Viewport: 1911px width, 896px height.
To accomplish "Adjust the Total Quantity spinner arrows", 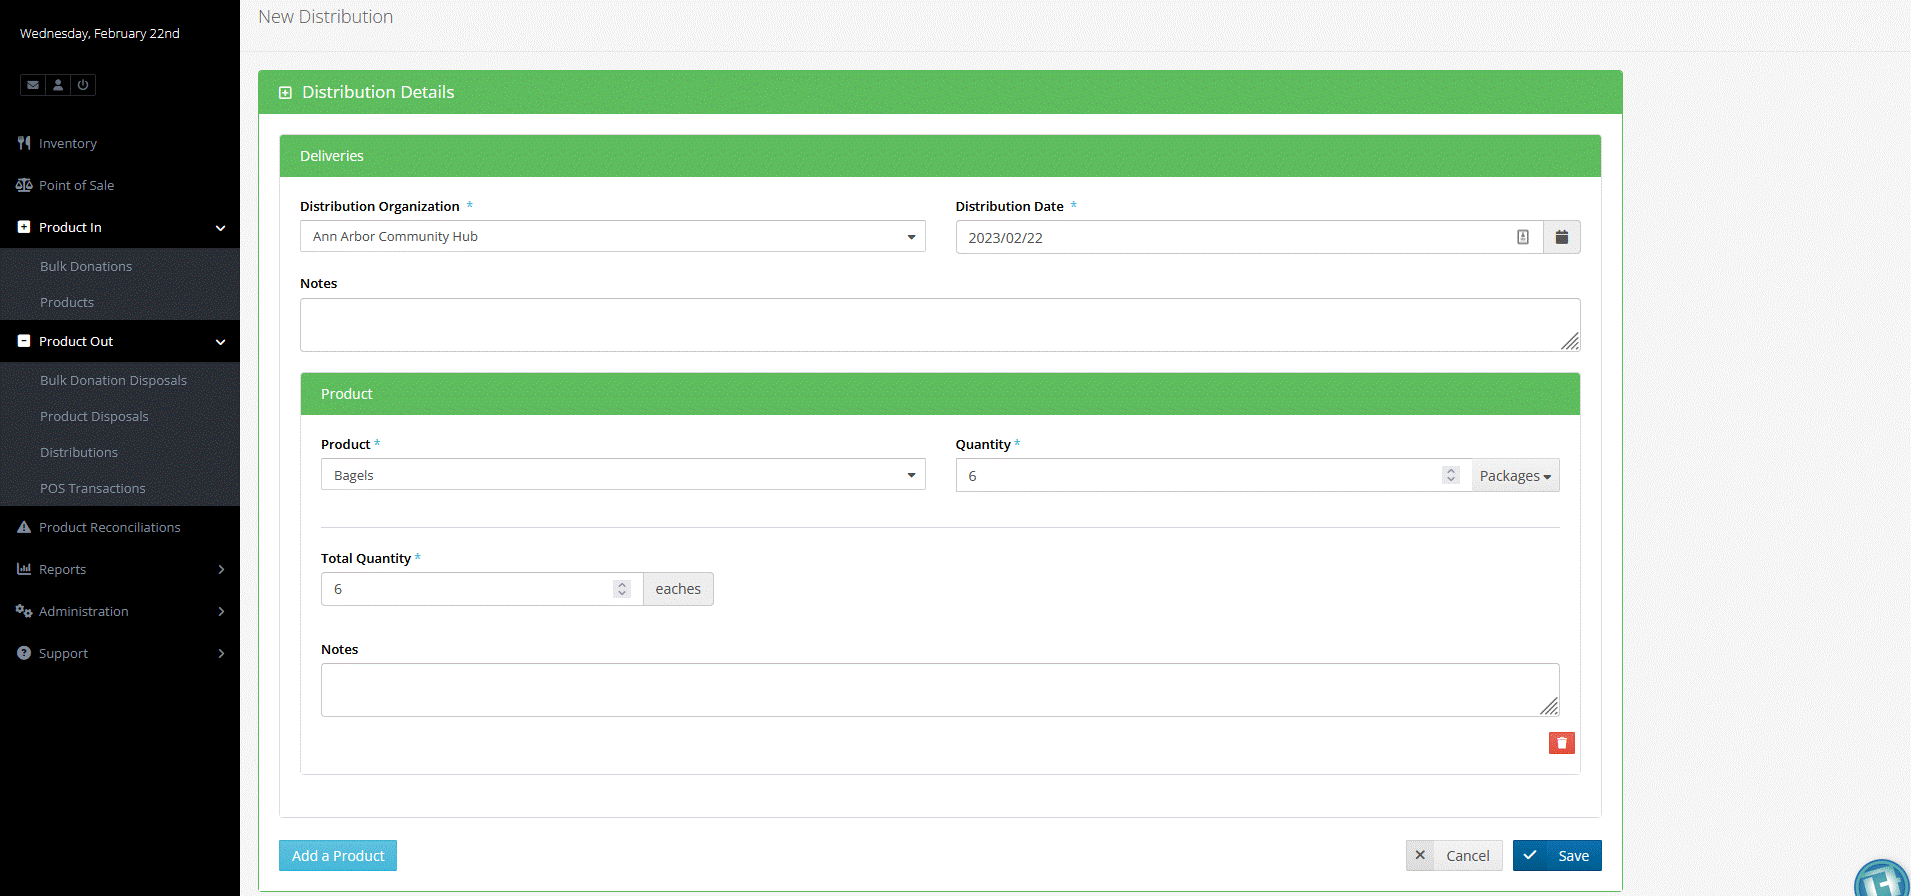I will tap(622, 589).
